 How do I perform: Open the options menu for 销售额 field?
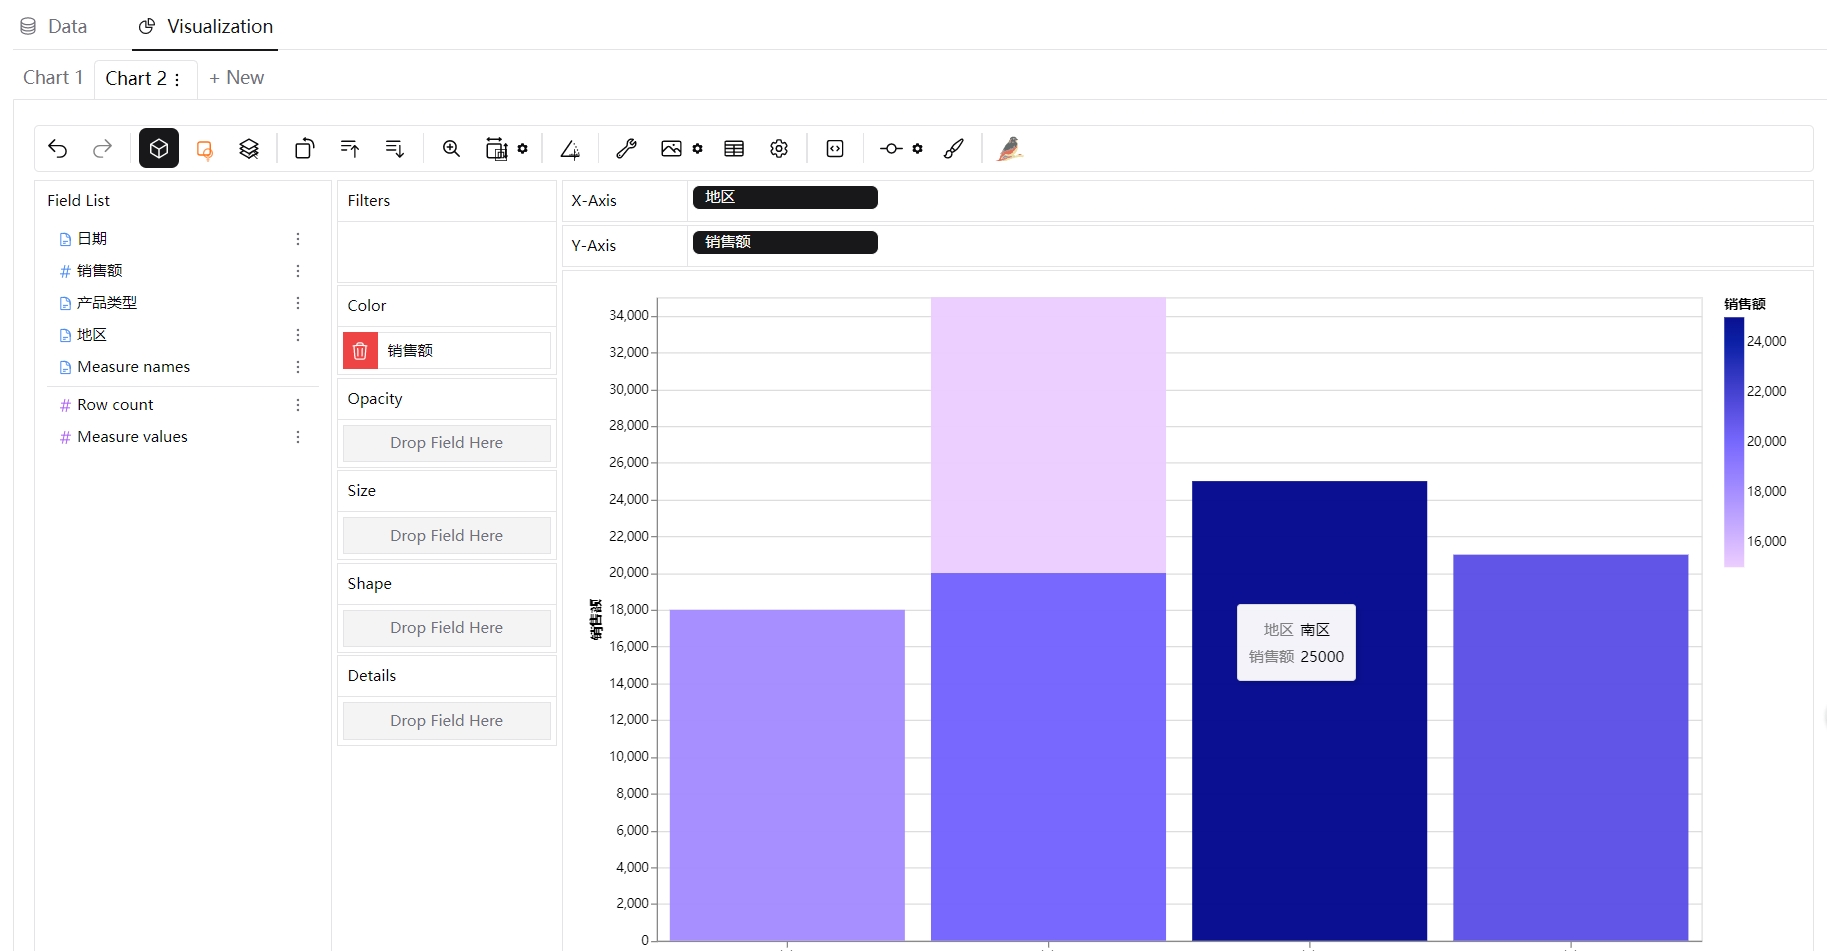[x=298, y=271]
